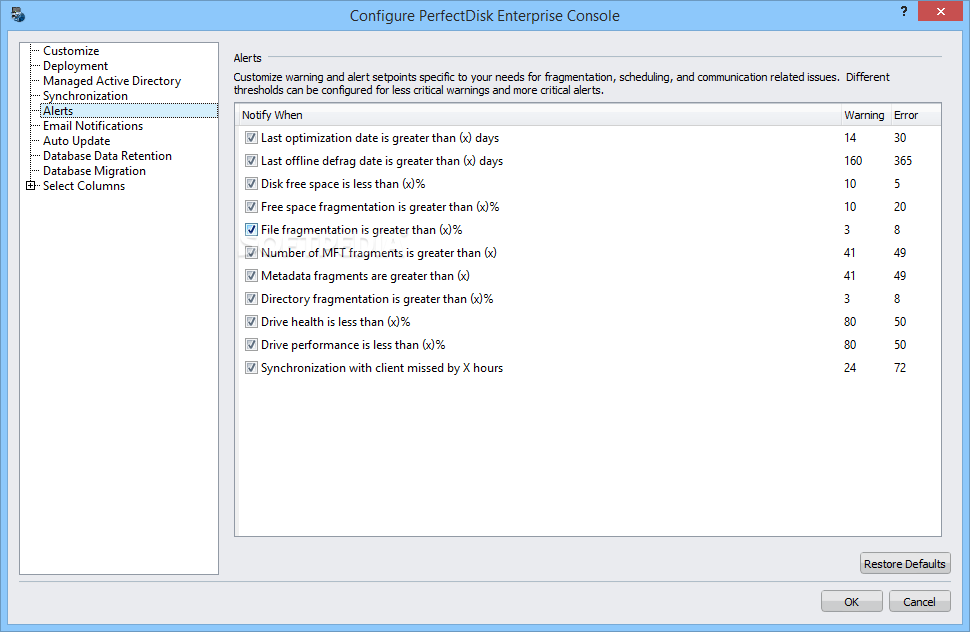Go to Managed Active Directory settings
970x632 pixels.
pyautogui.click(x=112, y=81)
